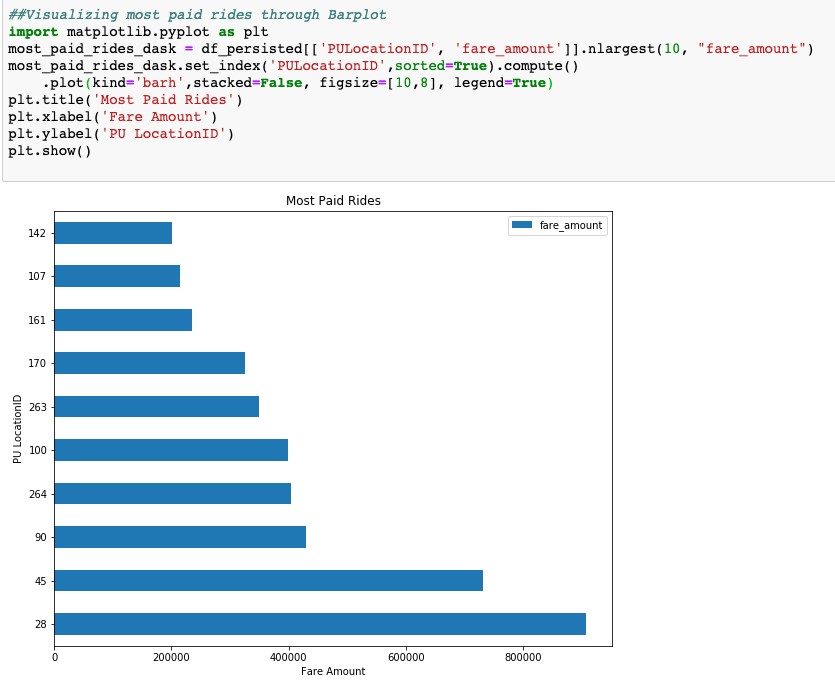Select the bar for PU location 107
Image resolution: width=835 pixels, height=684 pixels.
coord(117,276)
